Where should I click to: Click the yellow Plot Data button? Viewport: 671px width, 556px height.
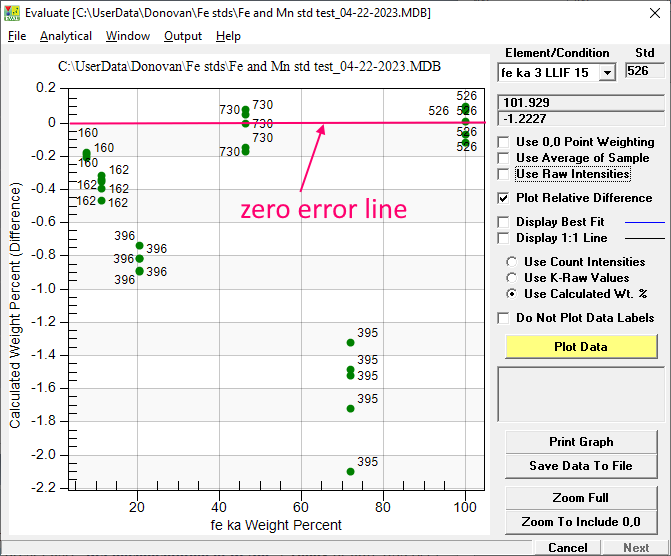click(x=581, y=346)
